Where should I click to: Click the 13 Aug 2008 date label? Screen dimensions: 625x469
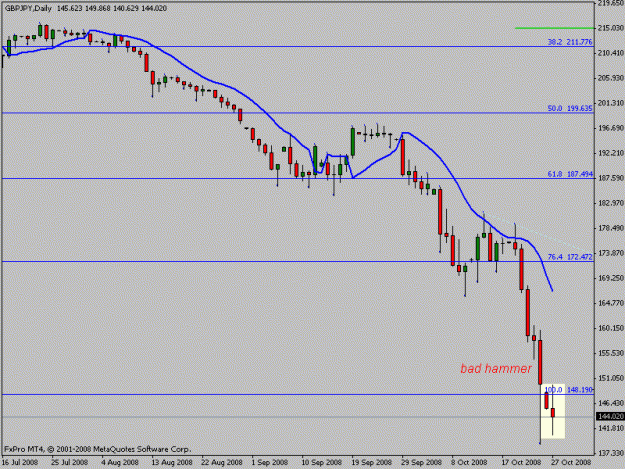(x=172, y=462)
